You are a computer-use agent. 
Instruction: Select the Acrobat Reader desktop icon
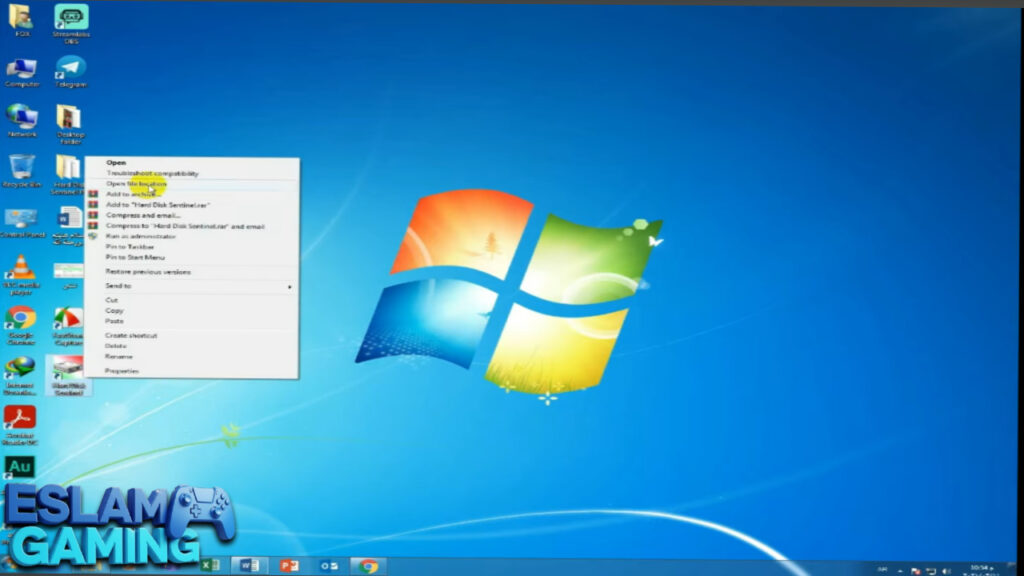(20, 418)
